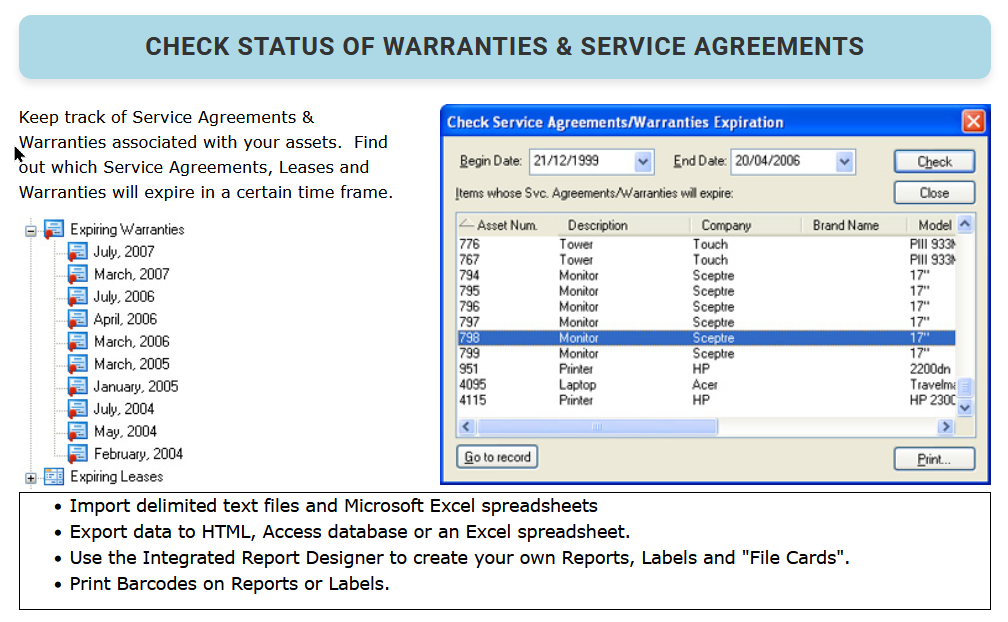Select April, 2006 tree label
Viewport: 1008px width, 622px height.
(125, 319)
